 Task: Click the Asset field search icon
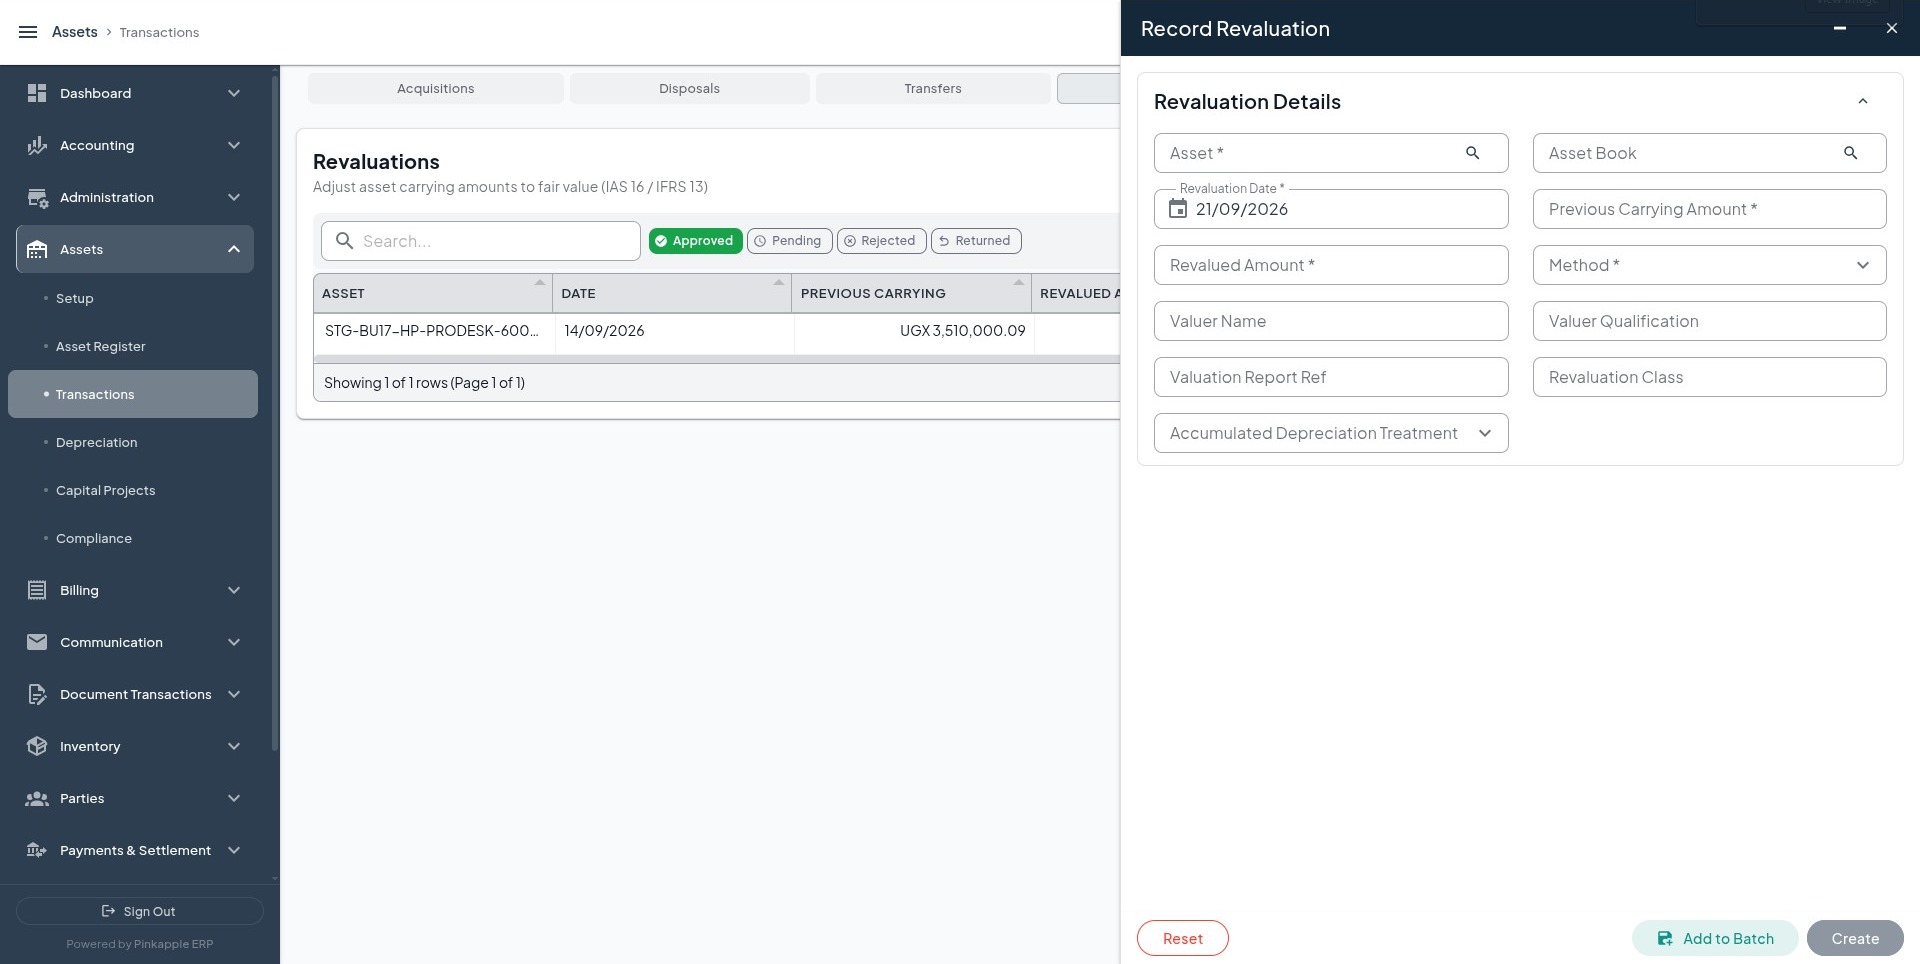coord(1472,153)
